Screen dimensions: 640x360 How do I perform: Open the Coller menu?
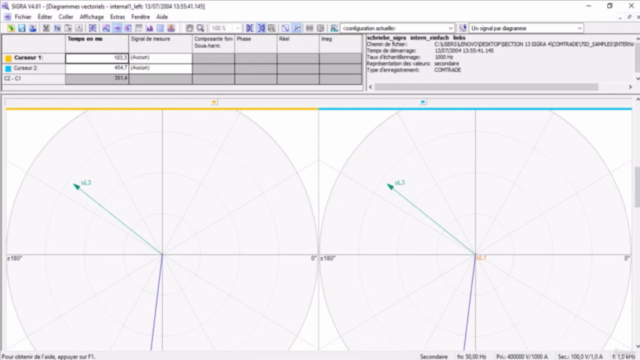pos(66,17)
